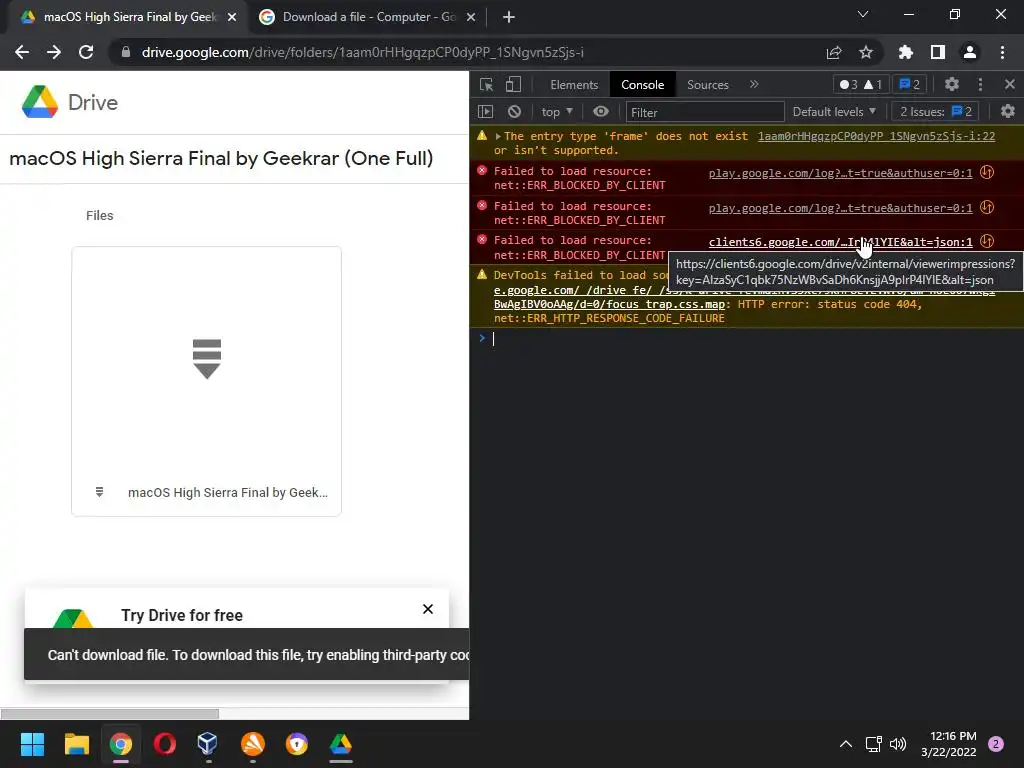Show the console sidebar
Image resolution: width=1024 pixels, height=768 pixels.
(x=485, y=112)
